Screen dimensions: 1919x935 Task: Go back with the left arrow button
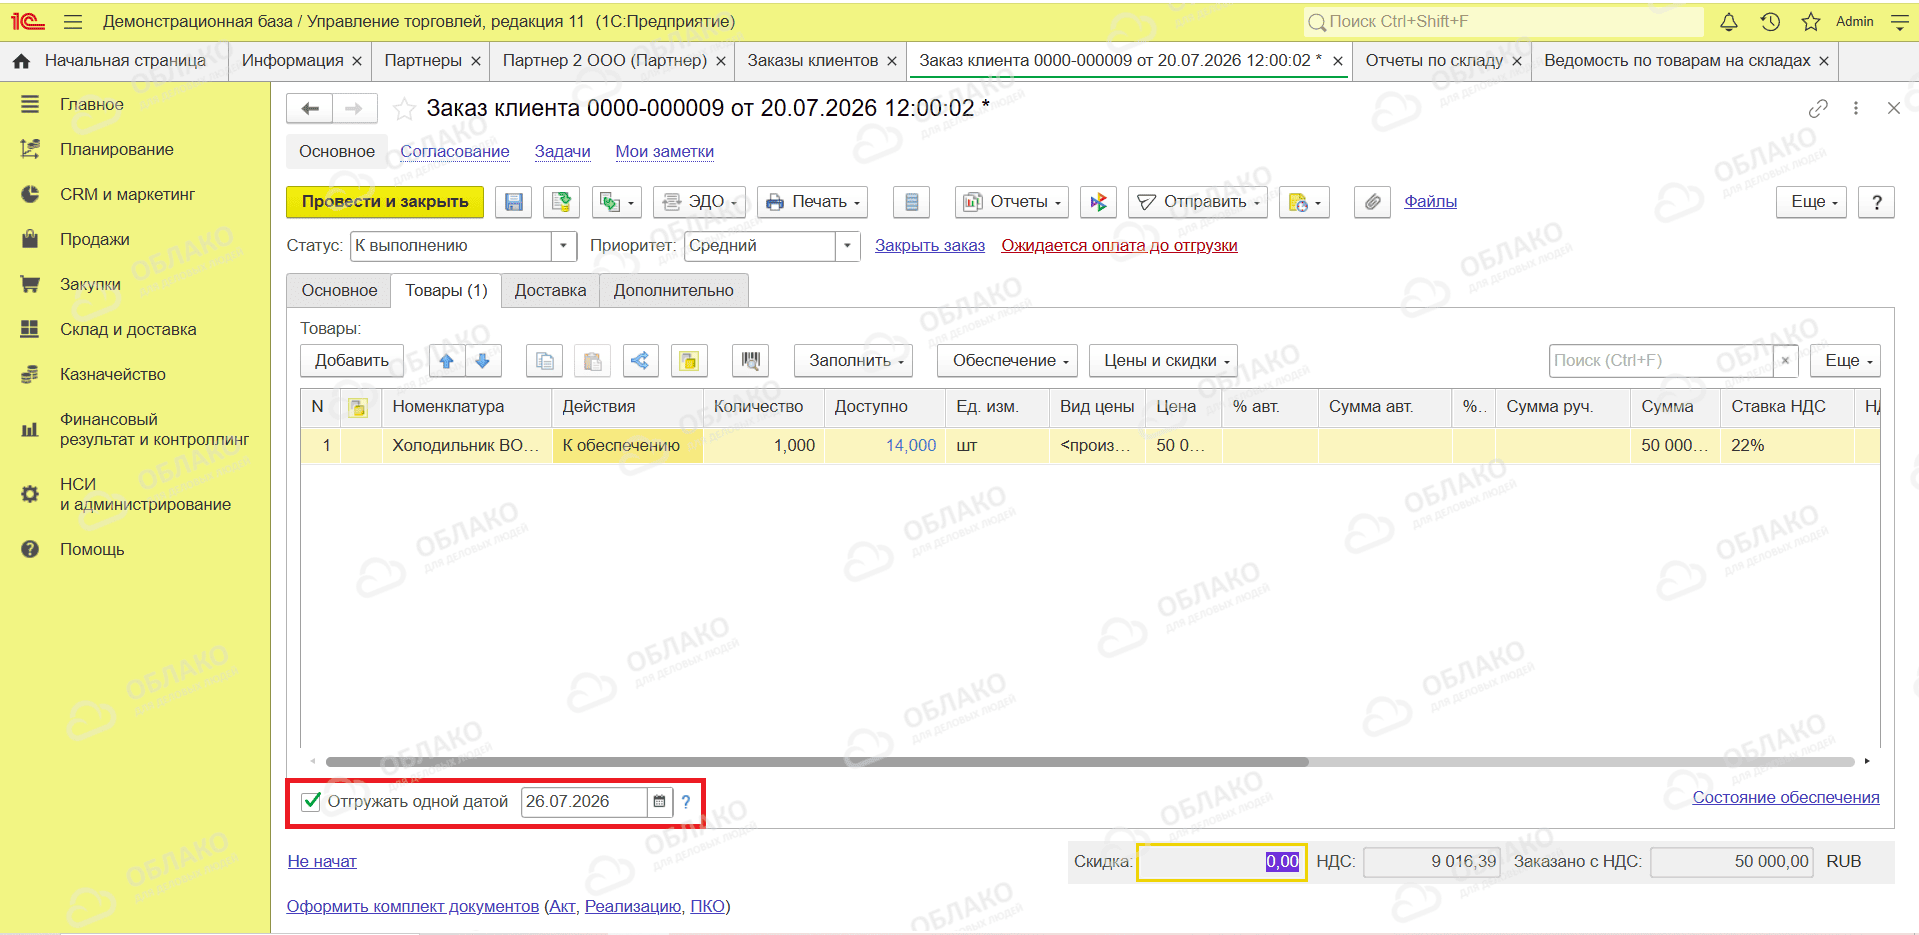coord(310,108)
